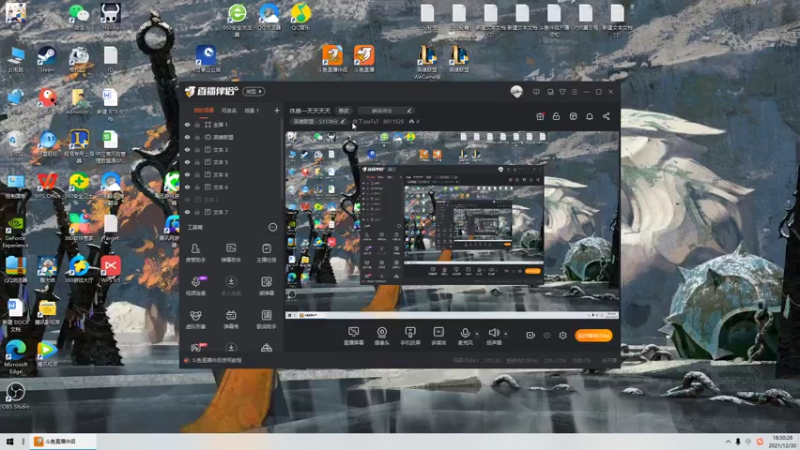
Task: Open the 歌词助手 tool in the toolbox
Action: 266,319
